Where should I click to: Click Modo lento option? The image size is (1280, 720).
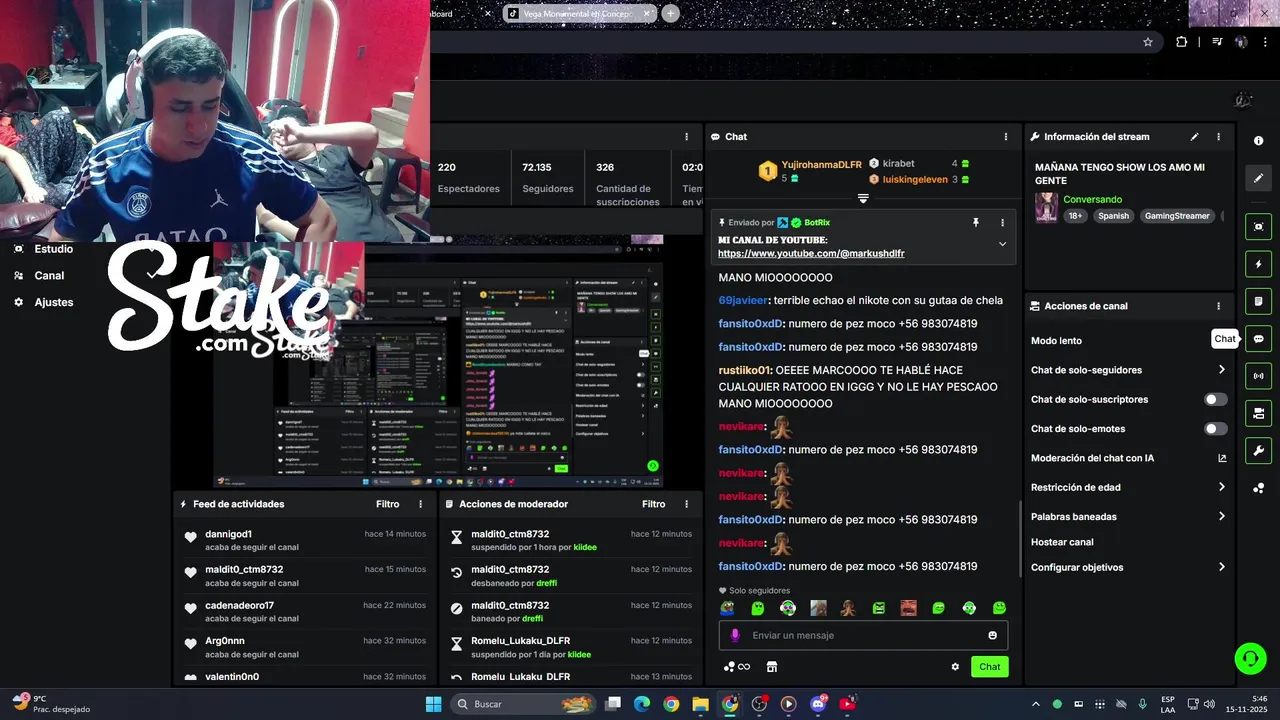[1056, 341]
